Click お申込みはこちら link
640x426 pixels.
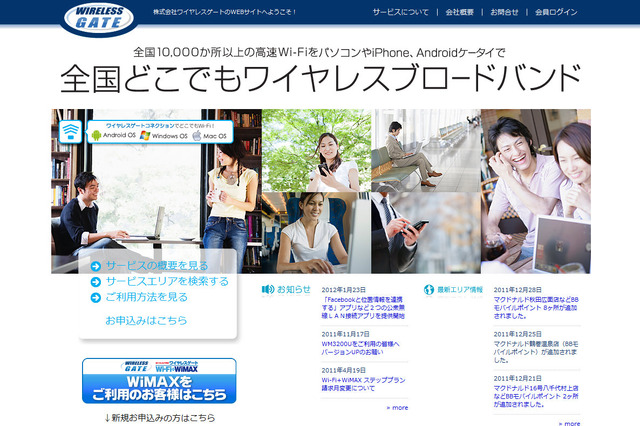[x=146, y=321]
